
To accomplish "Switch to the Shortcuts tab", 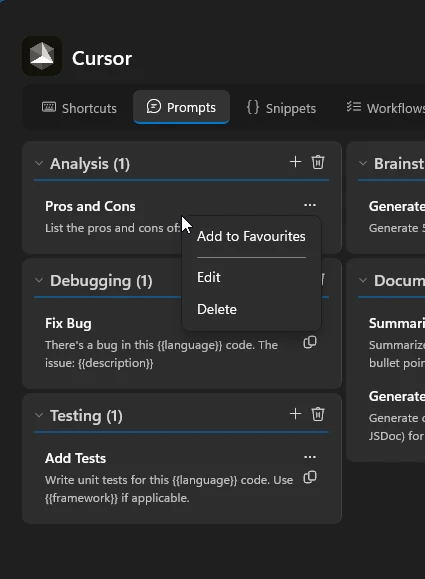I will pyautogui.click(x=79, y=108).
